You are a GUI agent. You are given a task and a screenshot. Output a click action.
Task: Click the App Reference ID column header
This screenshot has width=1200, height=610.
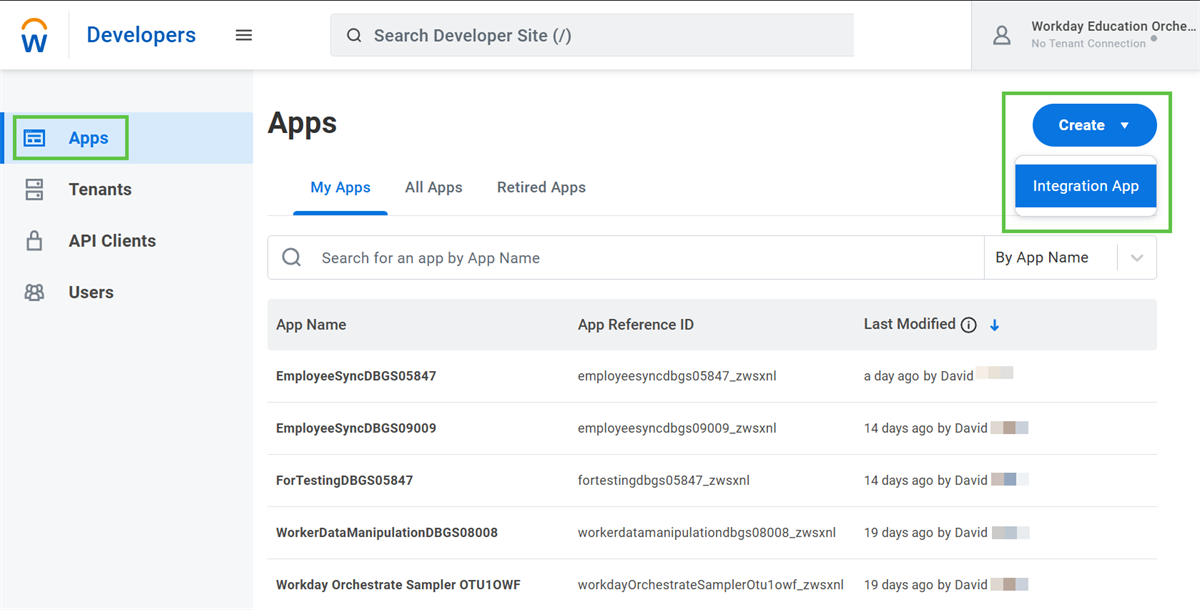[x=636, y=324]
